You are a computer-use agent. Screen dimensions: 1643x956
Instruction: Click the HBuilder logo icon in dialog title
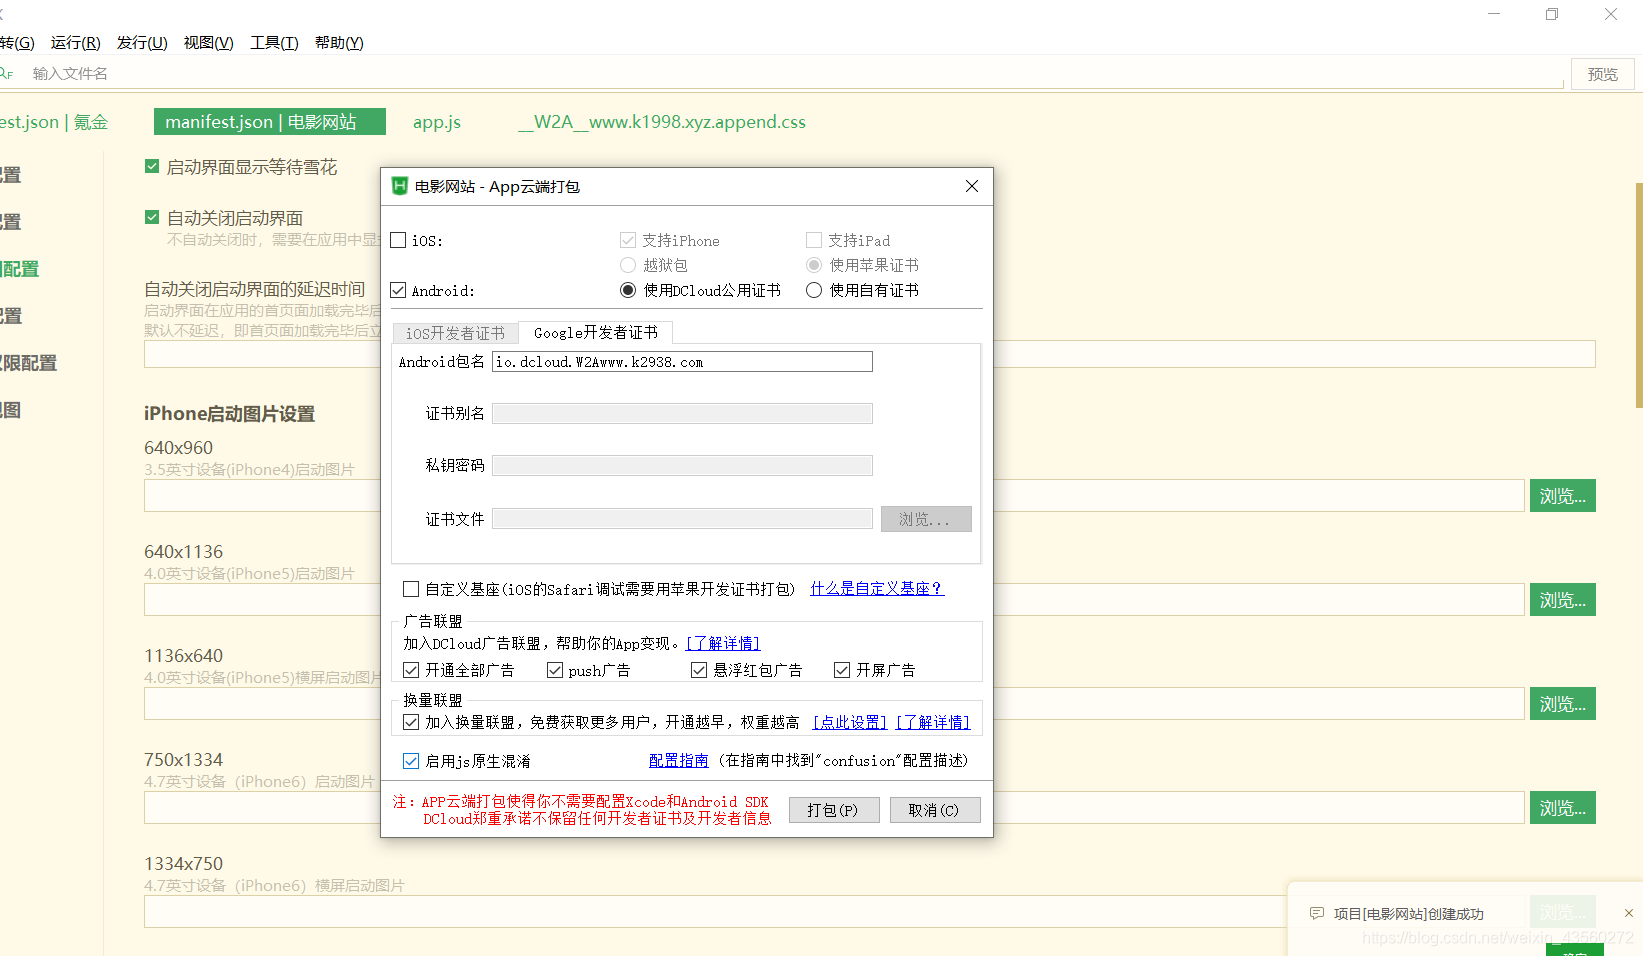pos(400,186)
